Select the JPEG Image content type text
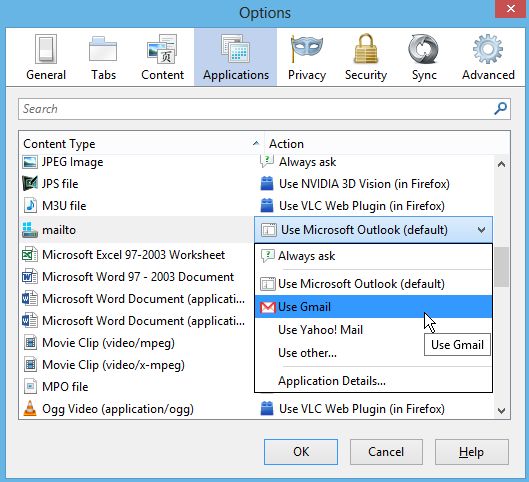The width and height of the screenshot is (529, 482). 73,162
